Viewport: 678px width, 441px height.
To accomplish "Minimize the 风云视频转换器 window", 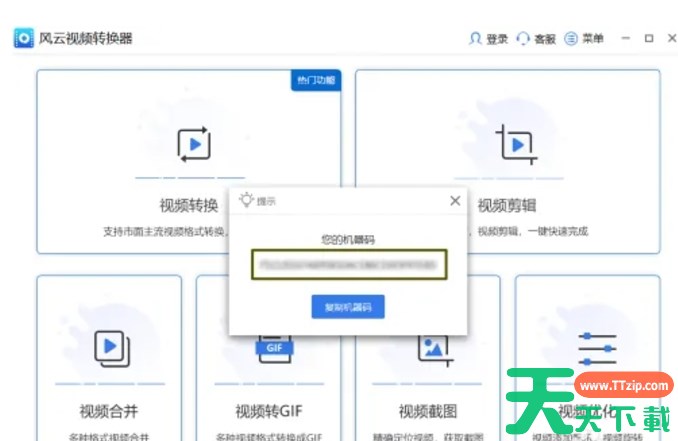I will pos(625,38).
